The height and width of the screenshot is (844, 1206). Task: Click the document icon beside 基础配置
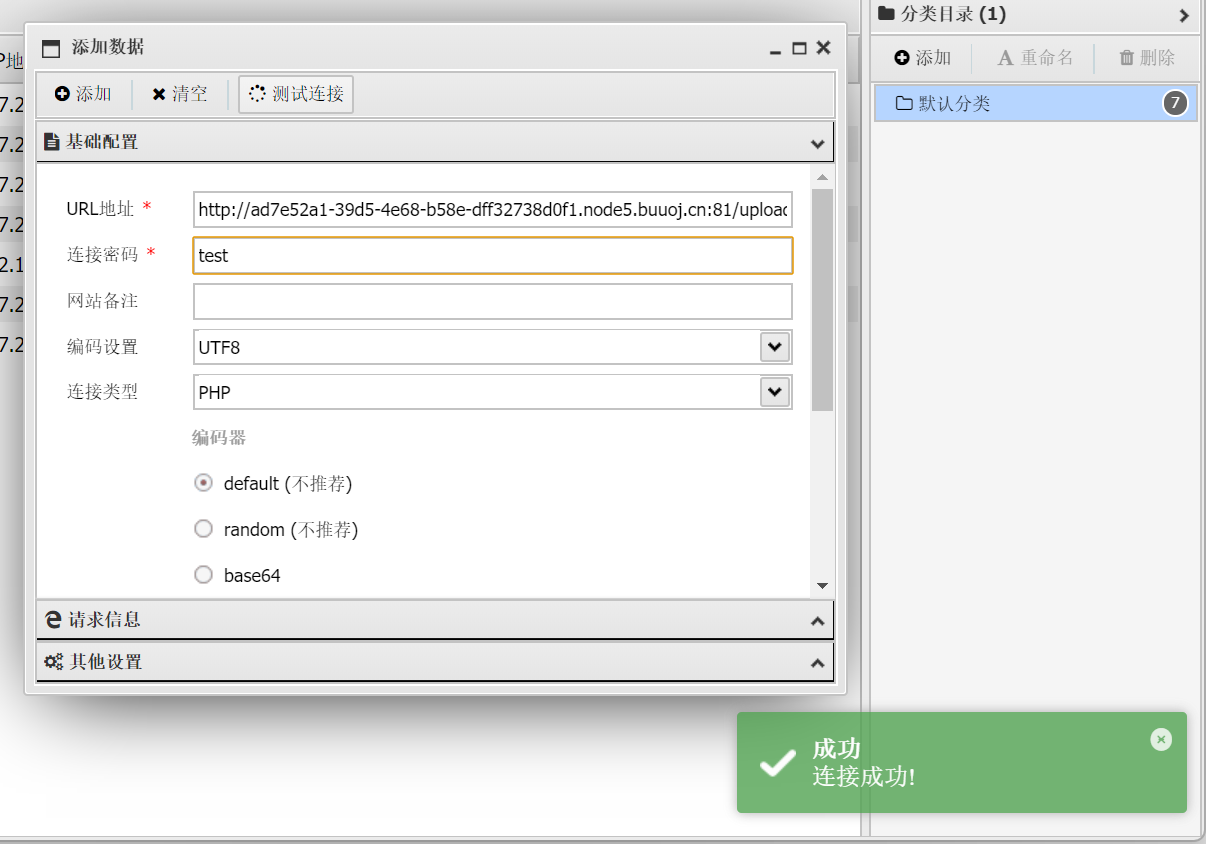click(52, 142)
